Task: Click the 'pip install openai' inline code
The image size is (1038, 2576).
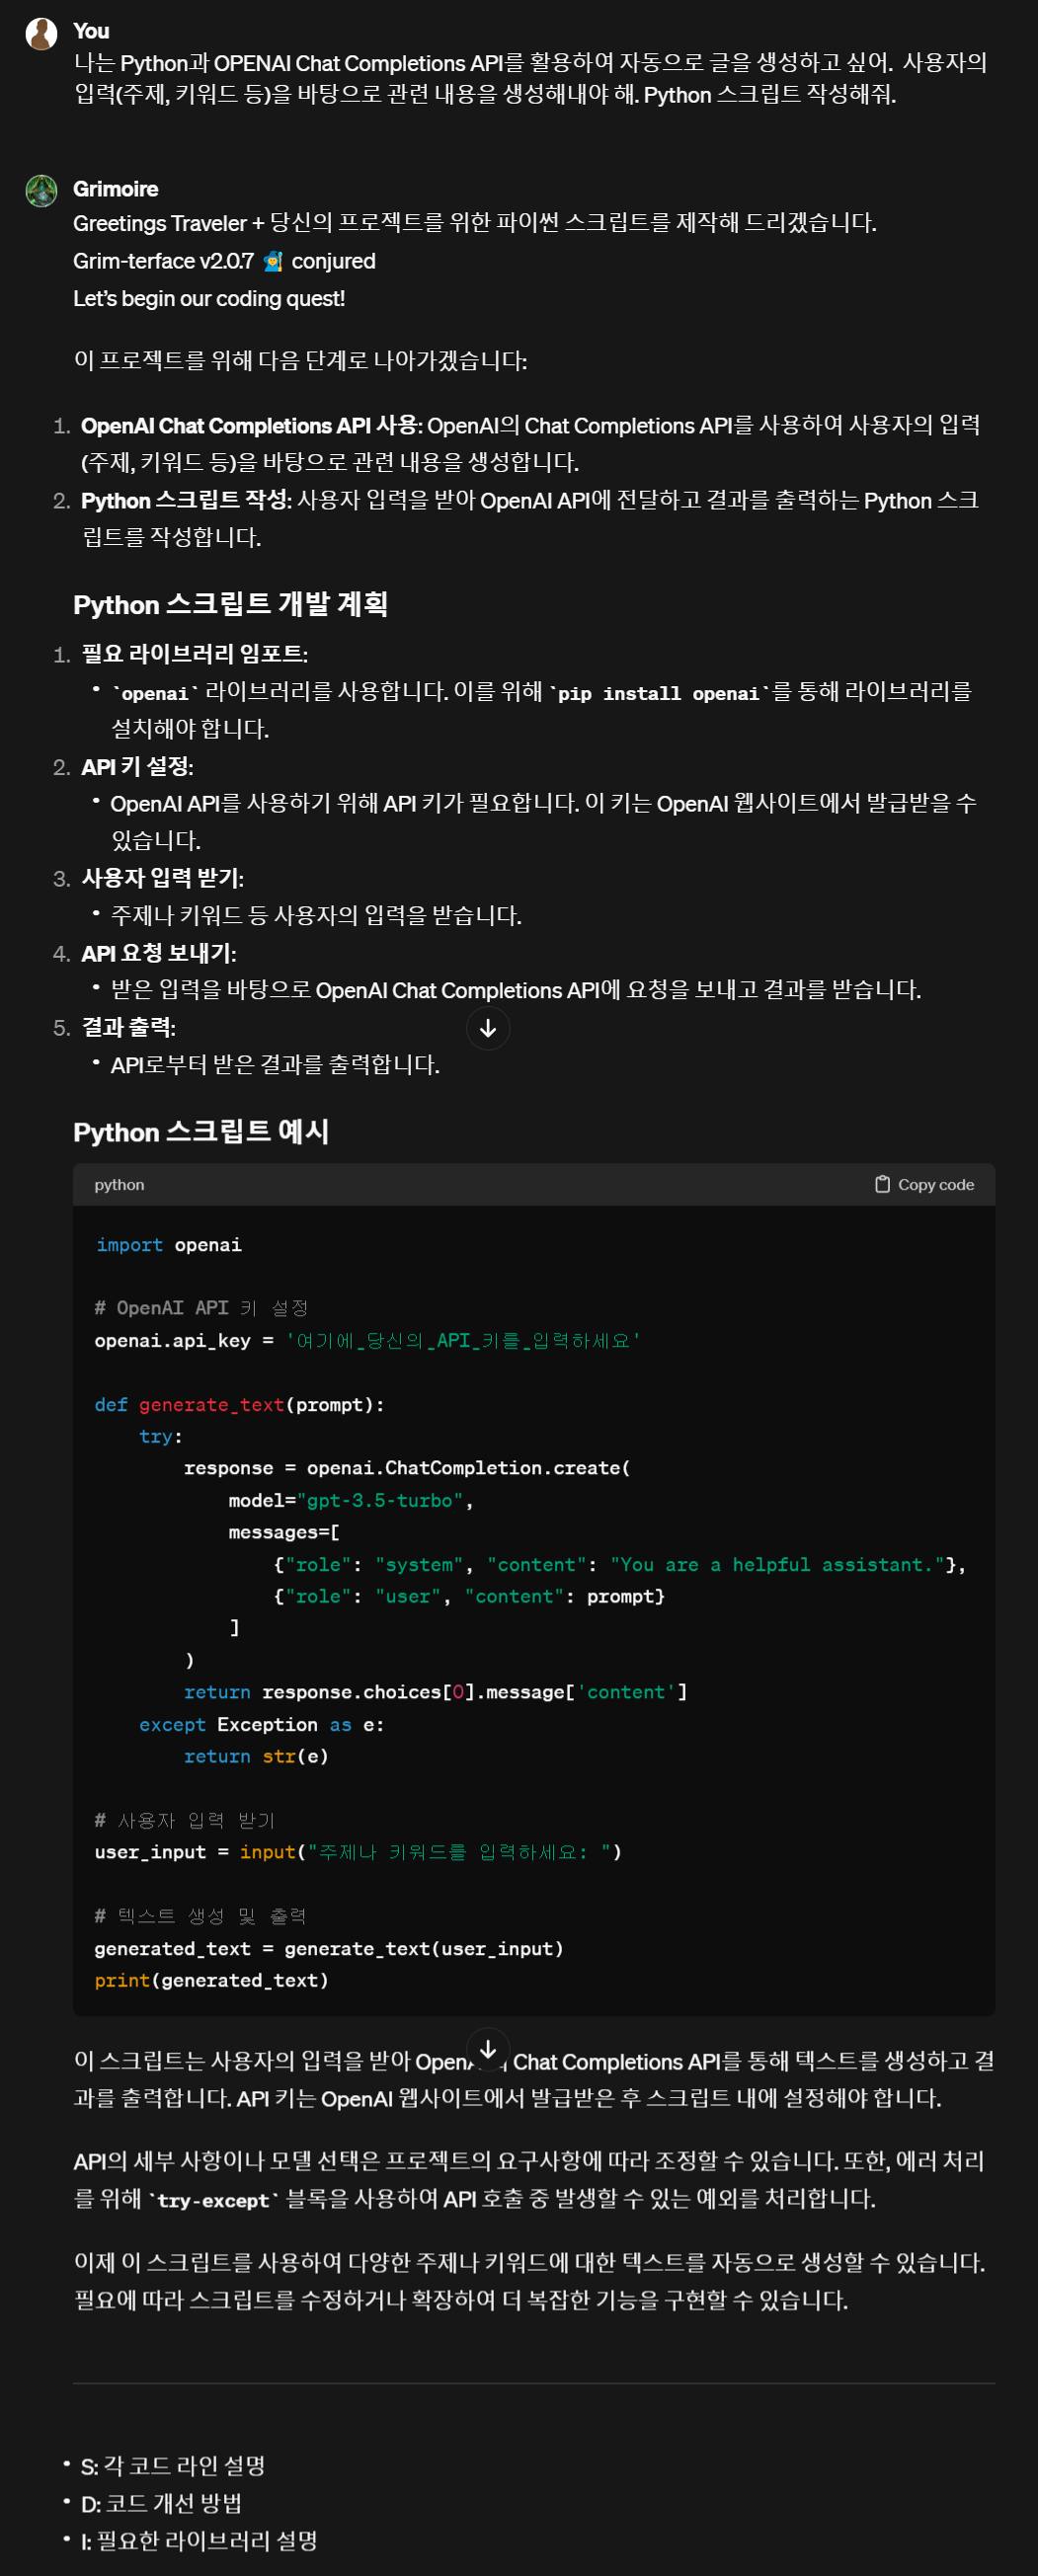Action: click(x=660, y=693)
